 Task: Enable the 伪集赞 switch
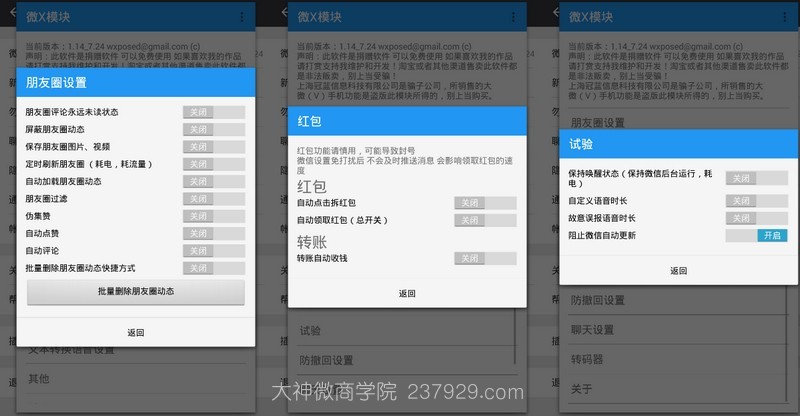pos(213,216)
